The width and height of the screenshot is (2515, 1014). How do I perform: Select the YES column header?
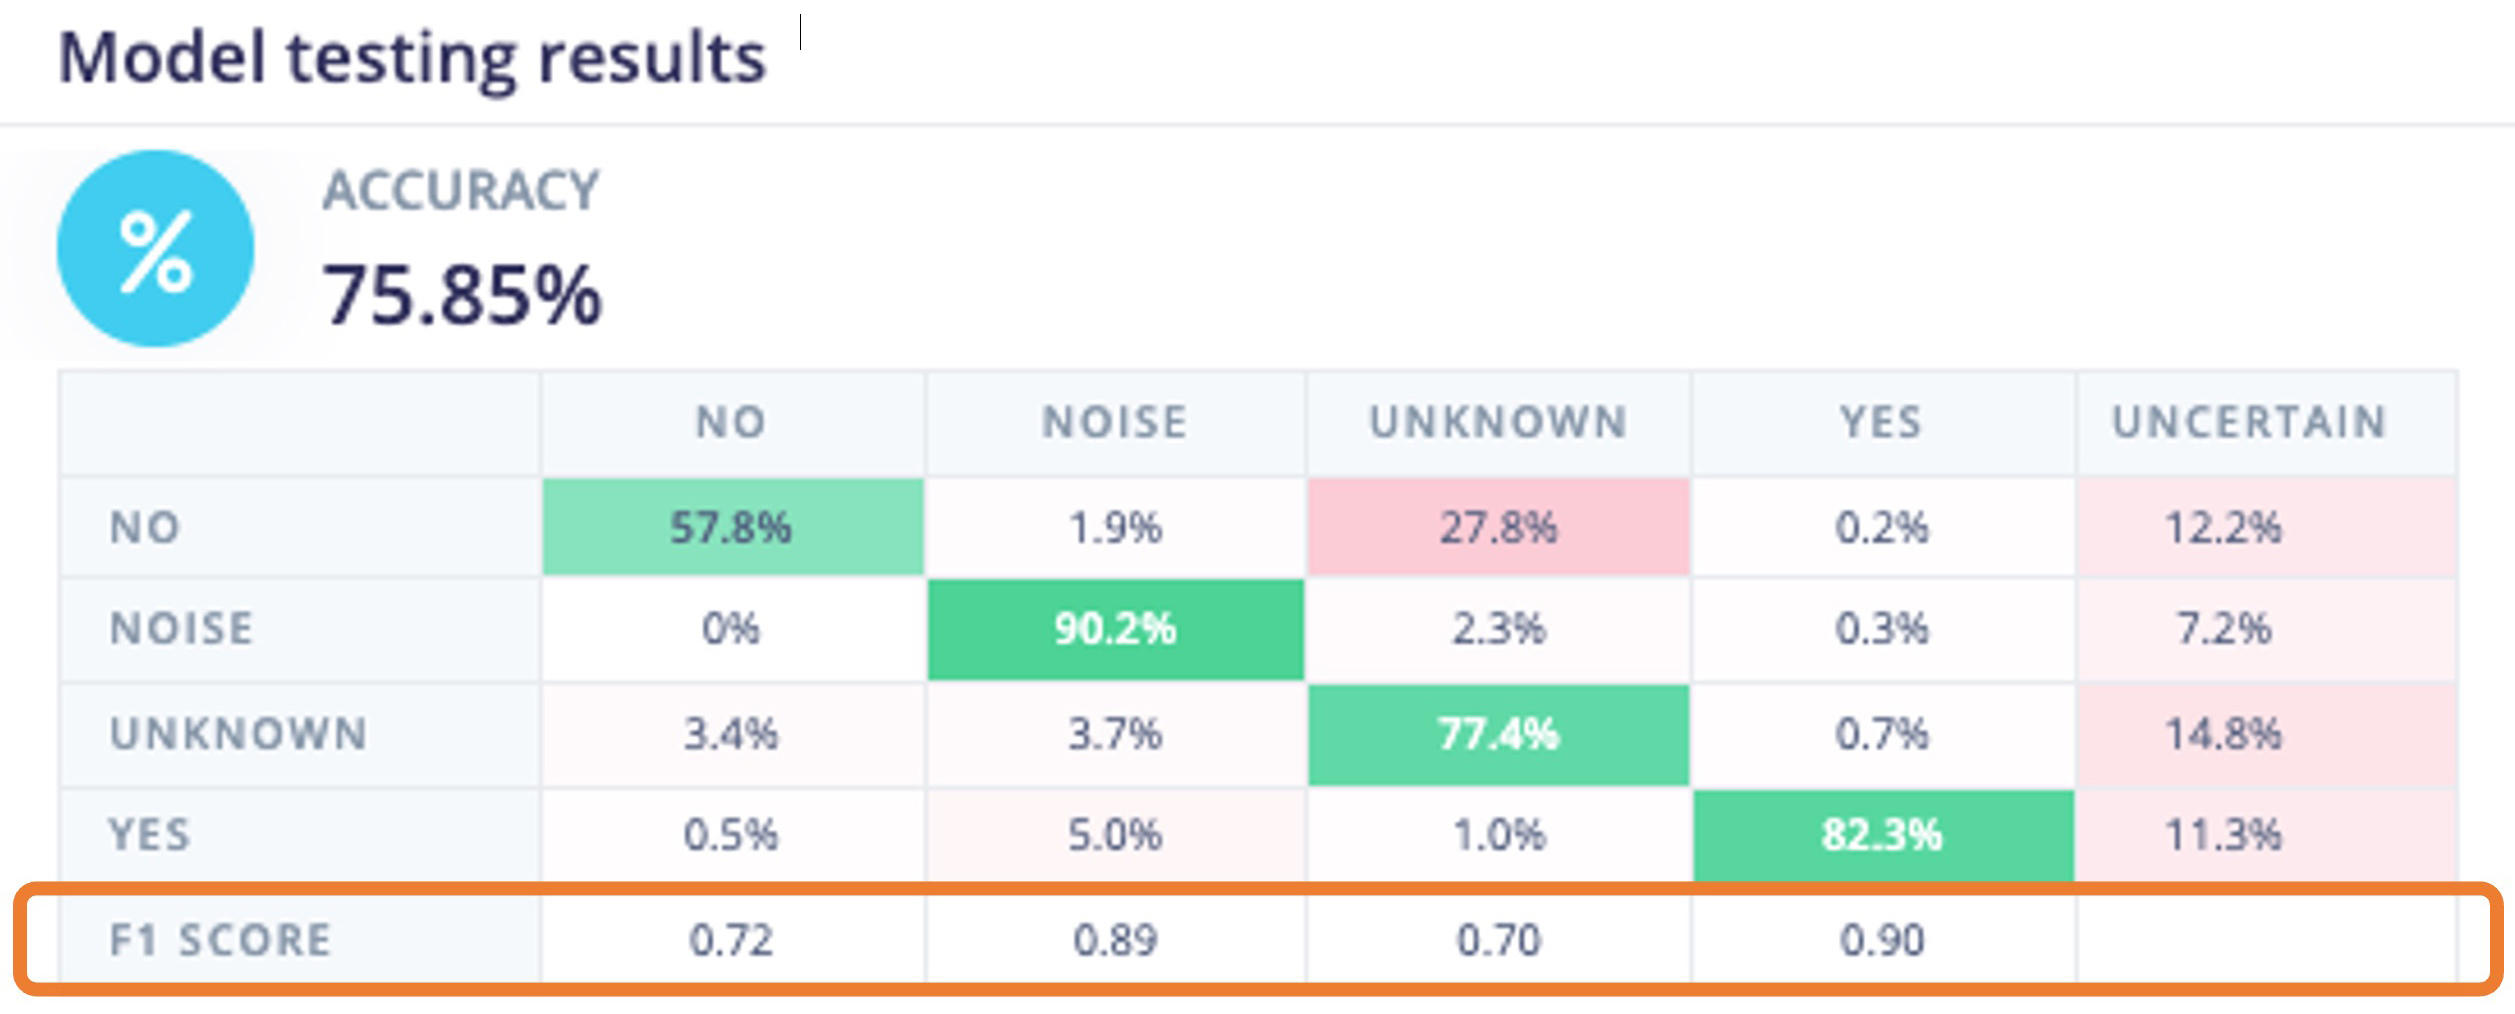point(1881,422)
